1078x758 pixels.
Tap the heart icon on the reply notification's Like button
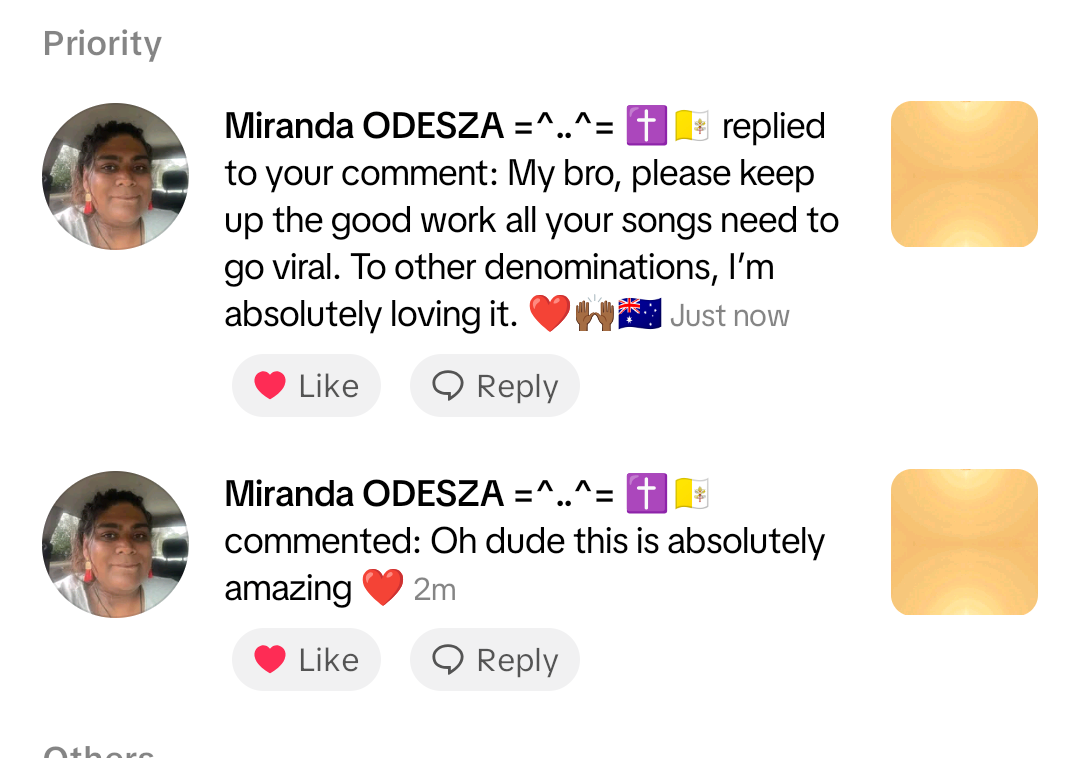tap(270, 386)
